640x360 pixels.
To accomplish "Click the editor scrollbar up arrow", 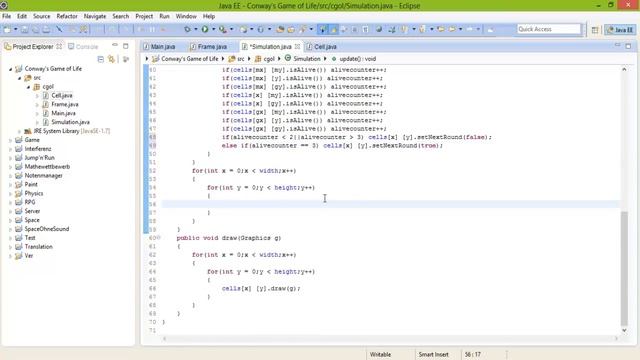I will [x=624, y=69].
